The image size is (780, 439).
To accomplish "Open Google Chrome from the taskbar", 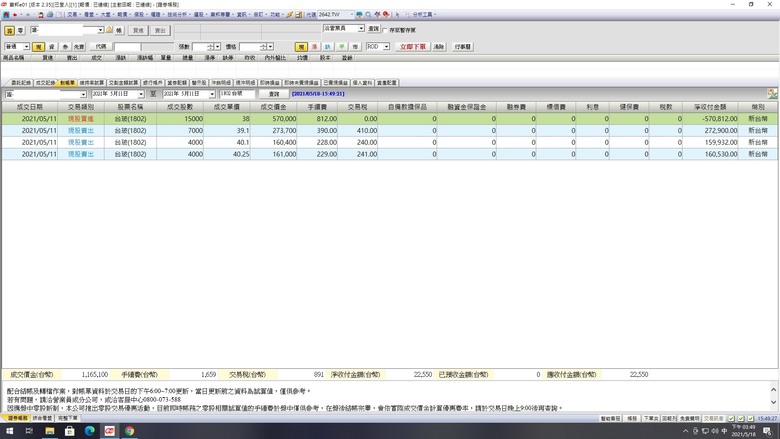I will tap(129, 431).
